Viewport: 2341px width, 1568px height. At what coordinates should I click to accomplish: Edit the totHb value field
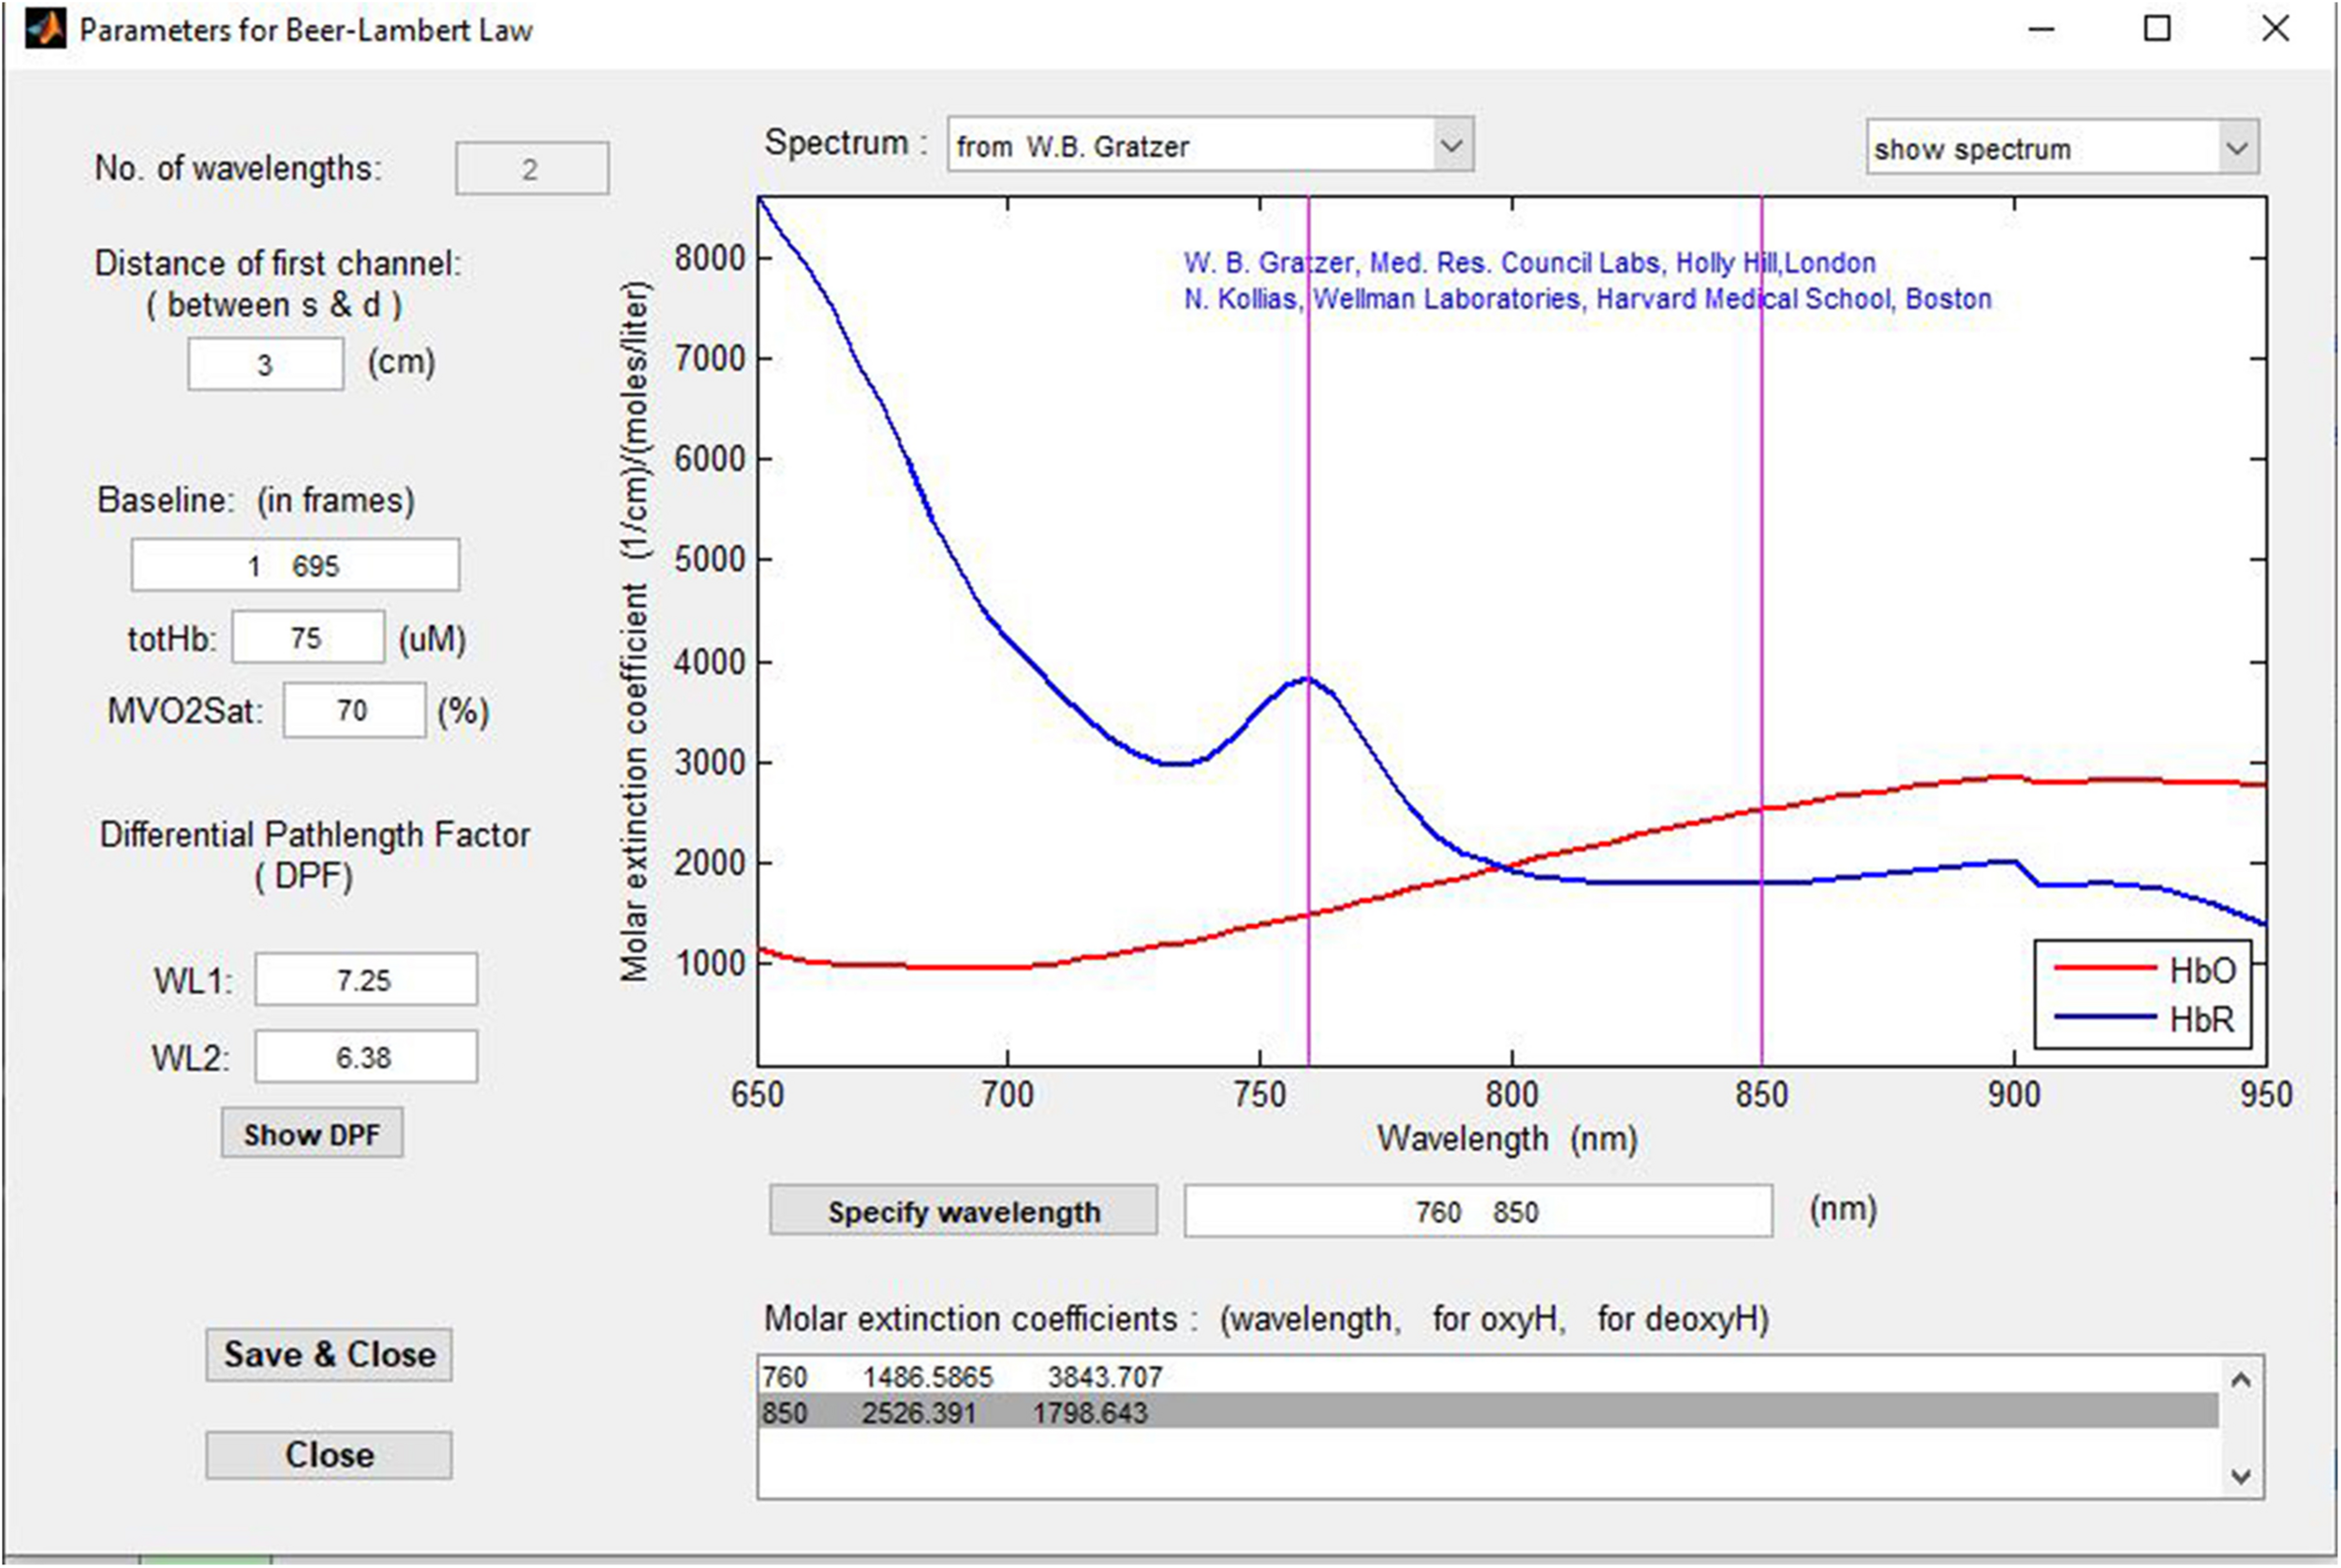point(308,638)
